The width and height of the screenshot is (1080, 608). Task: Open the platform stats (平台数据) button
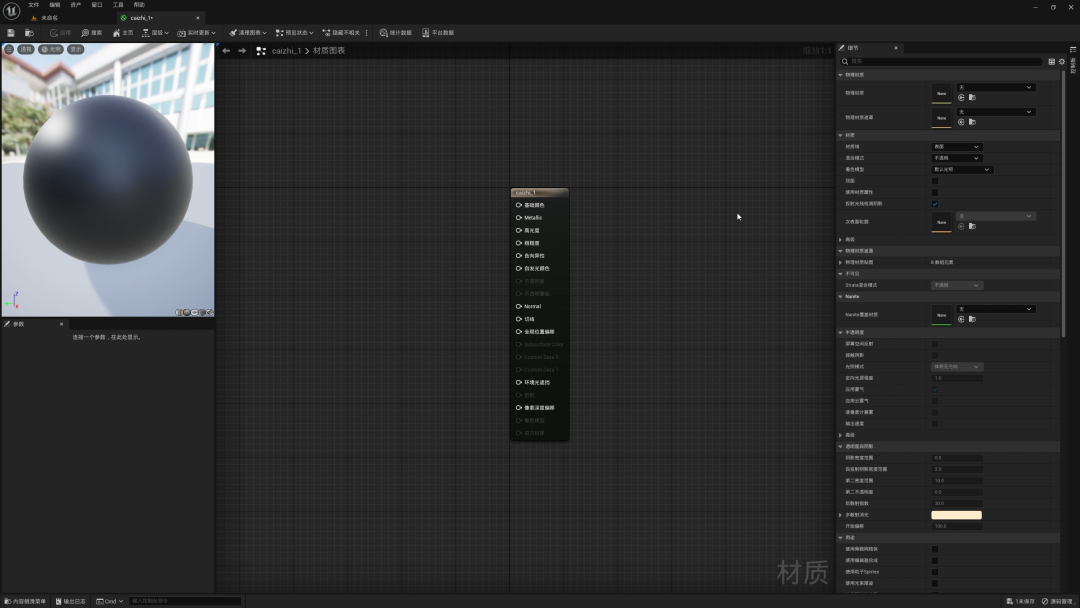438,32
